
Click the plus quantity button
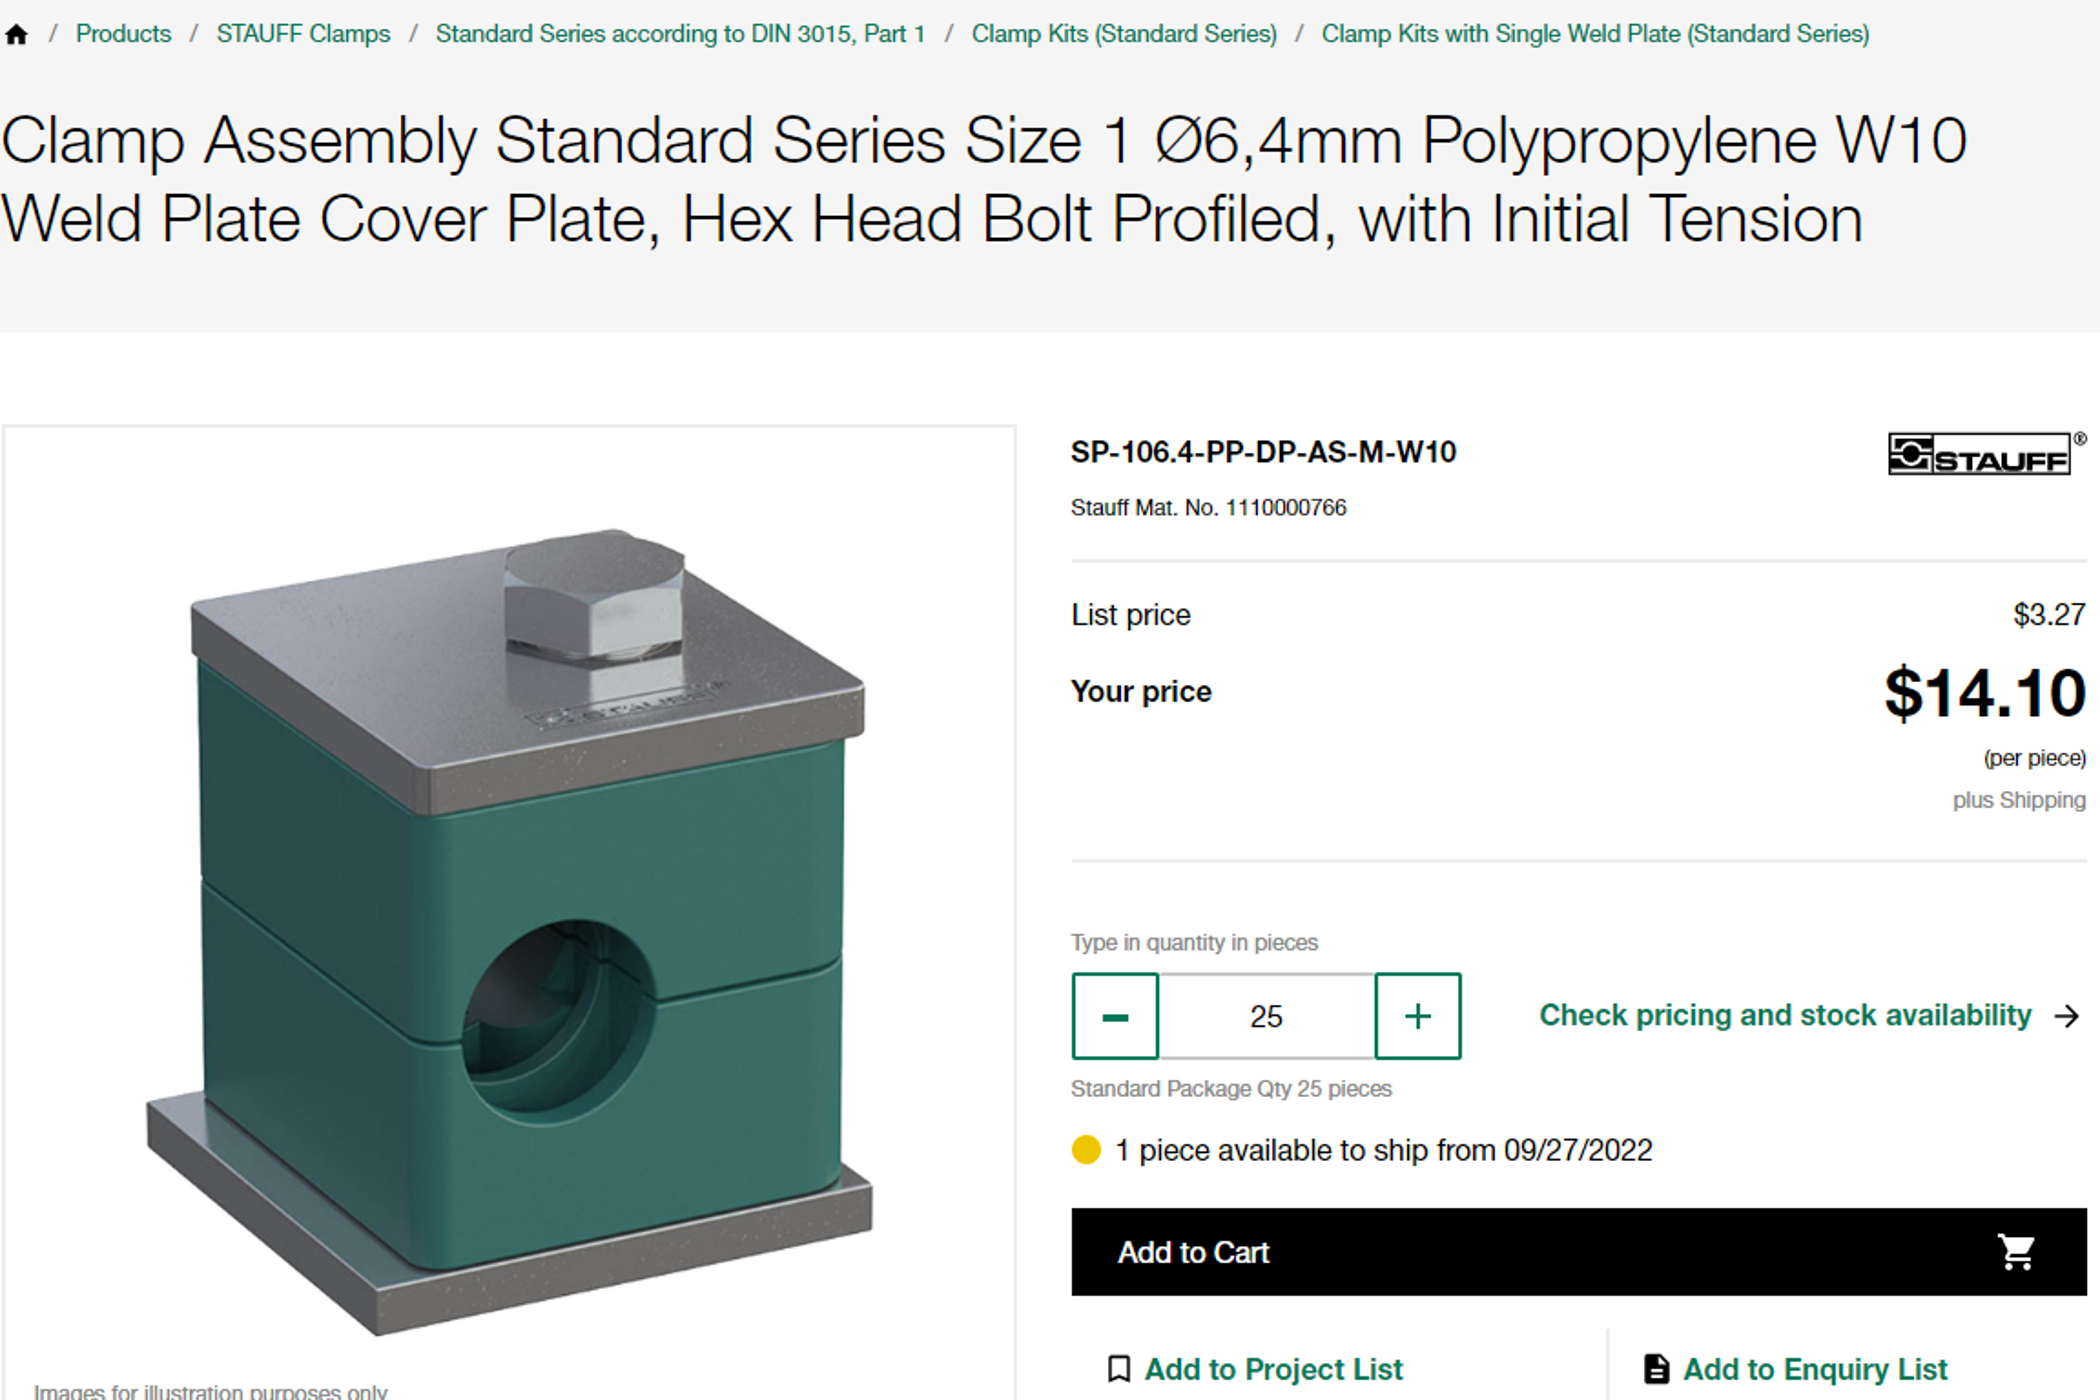[1417, 1017]
